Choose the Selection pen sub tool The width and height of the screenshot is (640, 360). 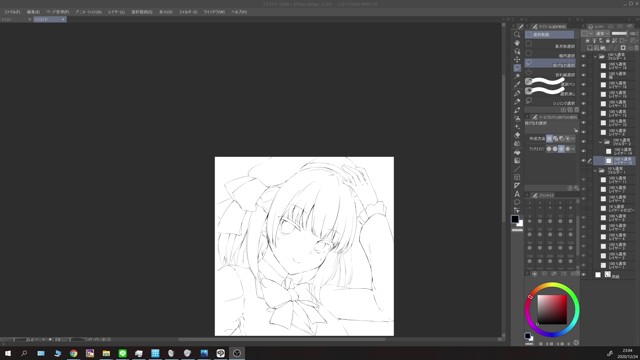pyautogui.click(x=550, y=82)
